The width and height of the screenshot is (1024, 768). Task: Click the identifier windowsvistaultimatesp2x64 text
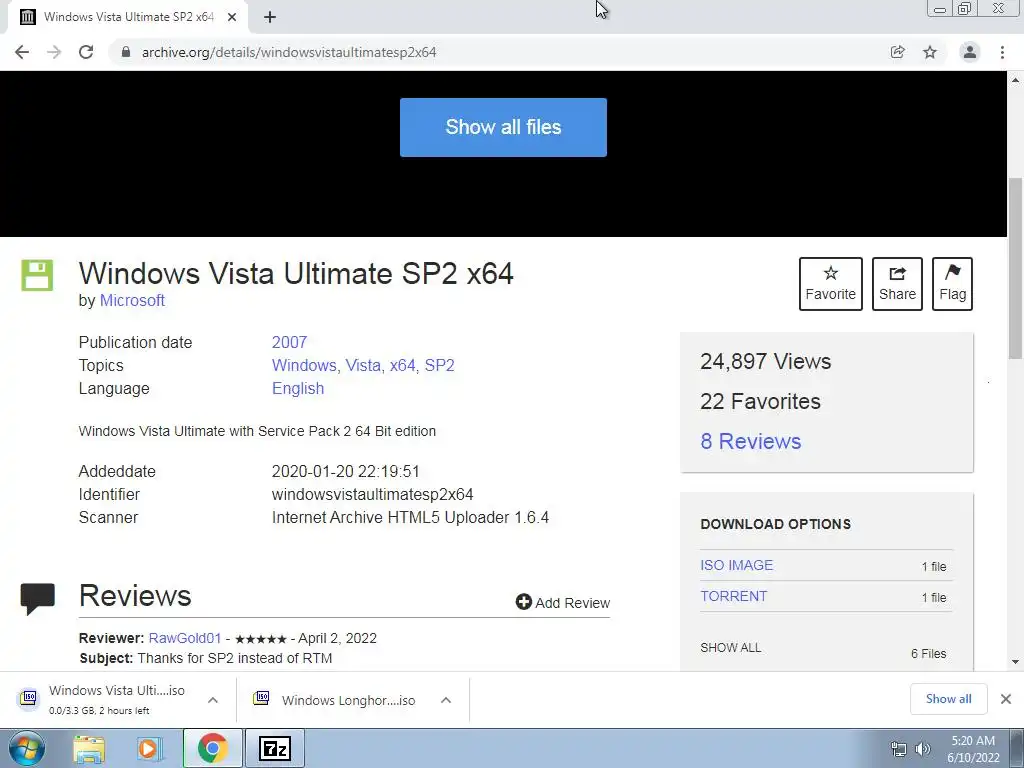(x=372, y=494)
